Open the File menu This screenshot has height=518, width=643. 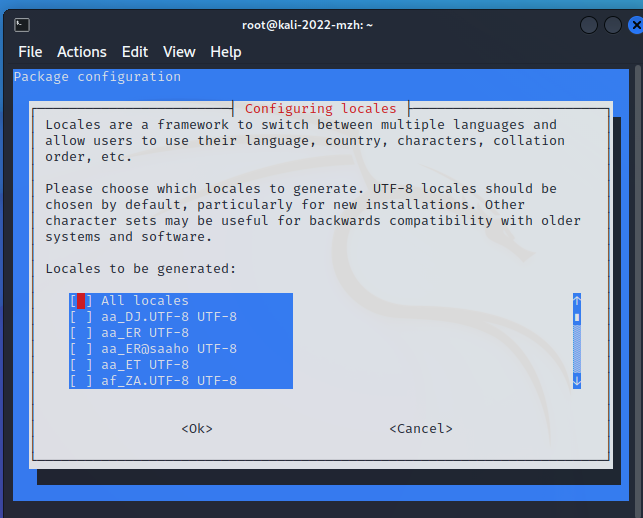(30, 52)
